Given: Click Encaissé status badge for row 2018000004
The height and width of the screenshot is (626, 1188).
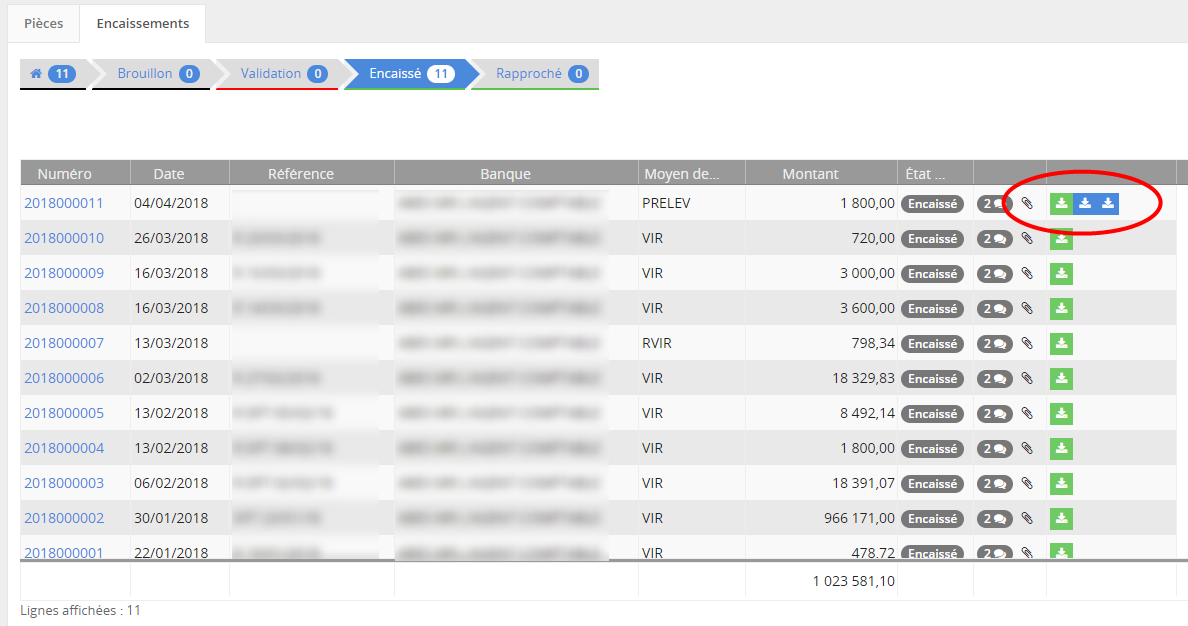Looking at the screenshot, I should pyautogui.click(x=933, y=449).
